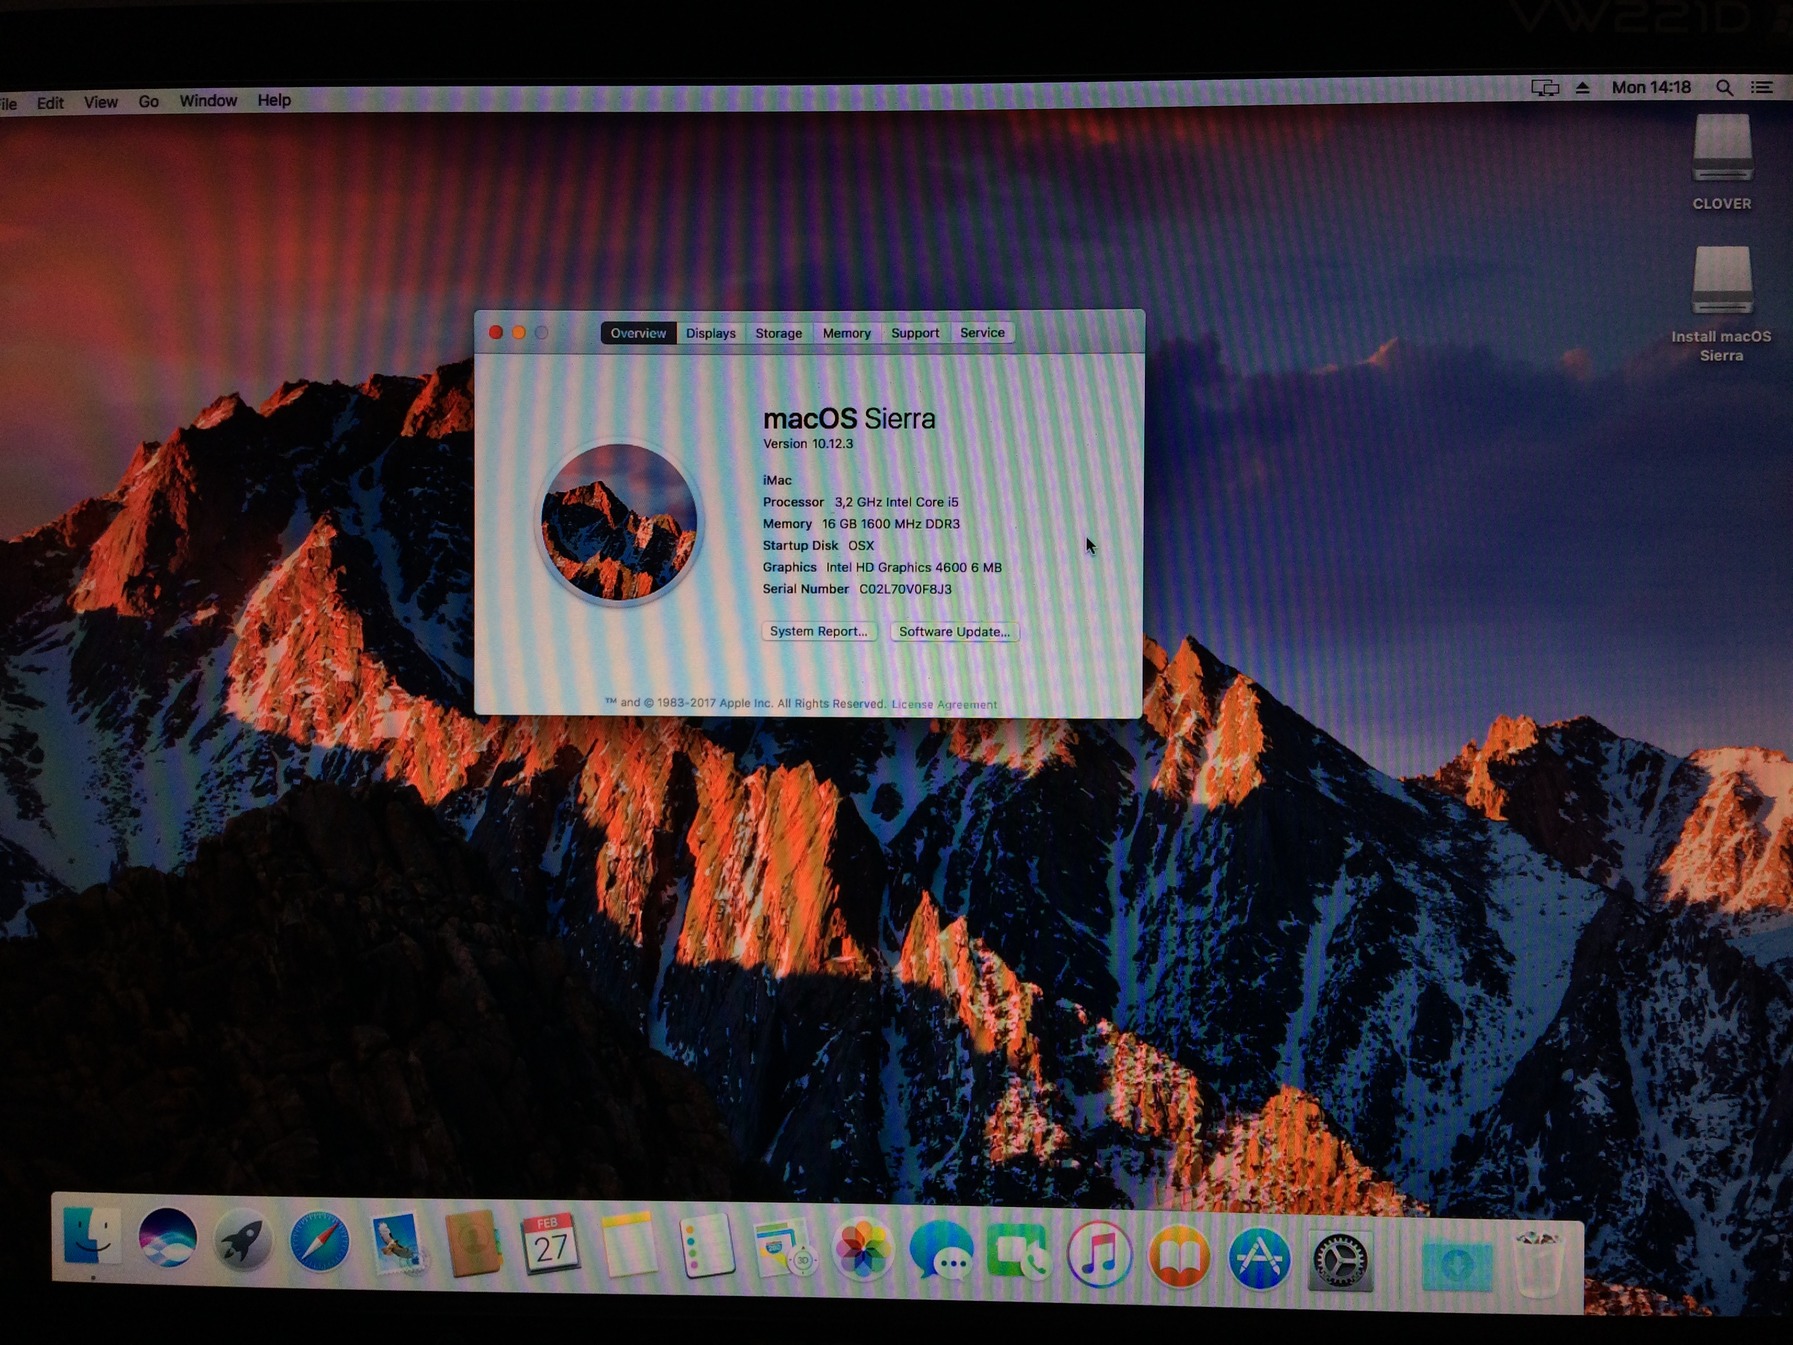Switch to the Displays tab

711,333
